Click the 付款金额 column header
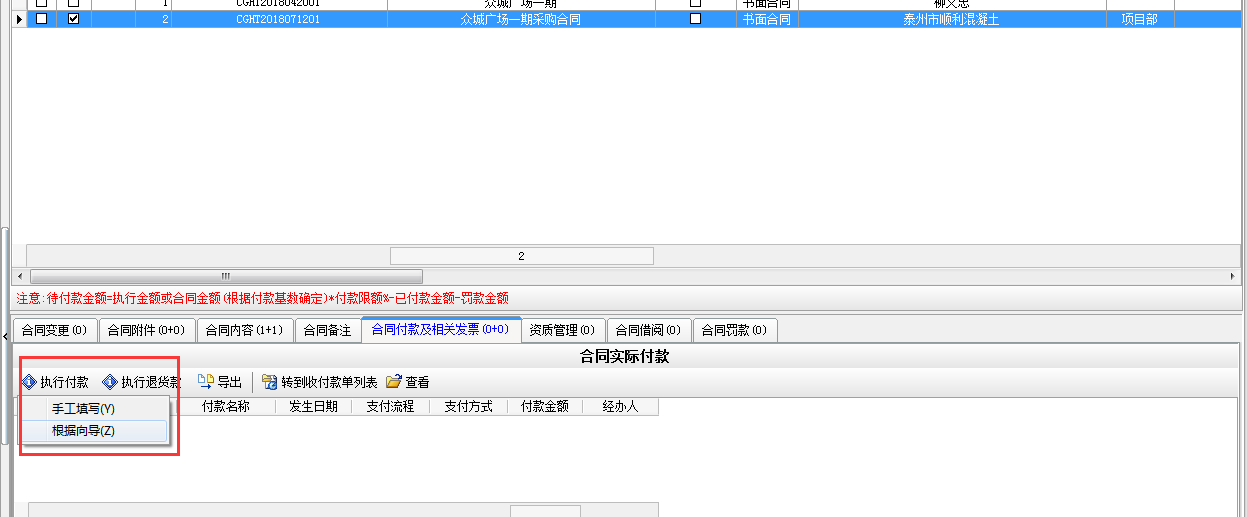 (x=545, y=407)
